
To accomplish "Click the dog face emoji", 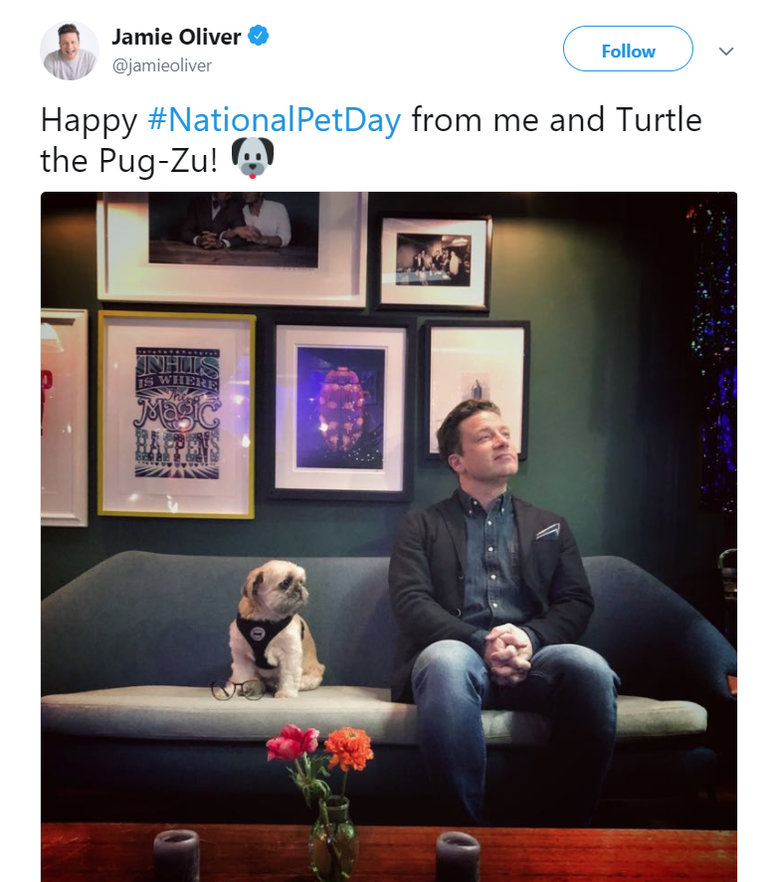I will coord(252,158).
